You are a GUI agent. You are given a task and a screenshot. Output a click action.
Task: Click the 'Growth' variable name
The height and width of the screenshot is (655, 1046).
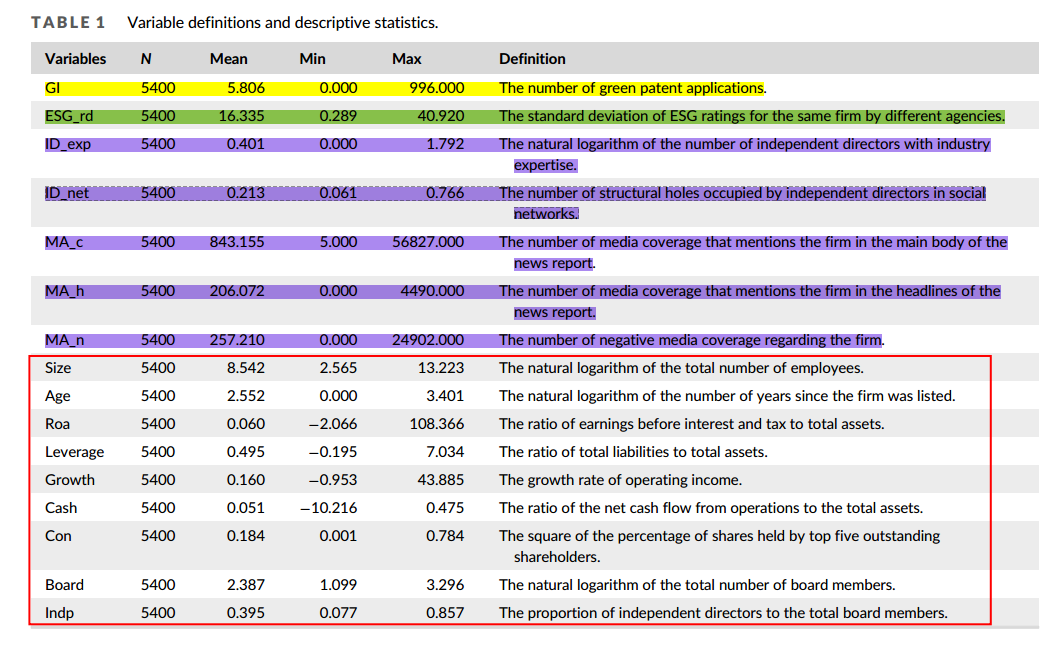70,480
